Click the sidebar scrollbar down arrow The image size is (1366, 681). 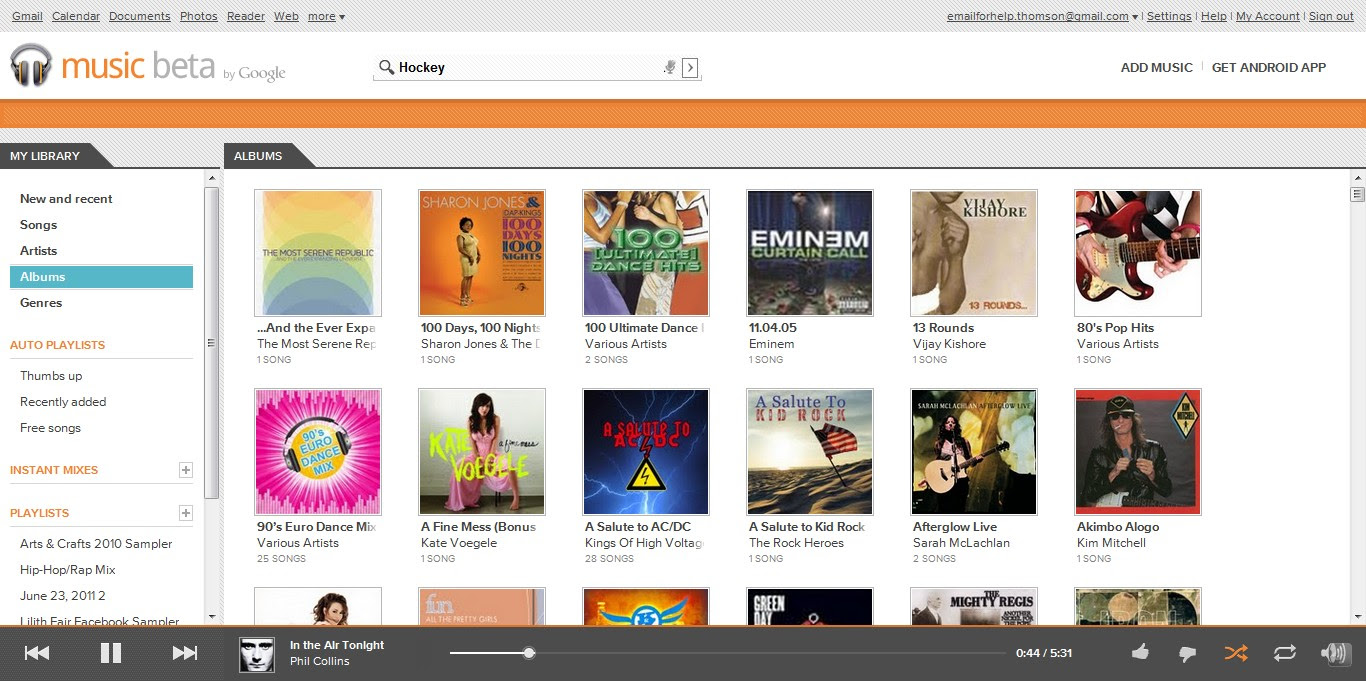point(211,617)
